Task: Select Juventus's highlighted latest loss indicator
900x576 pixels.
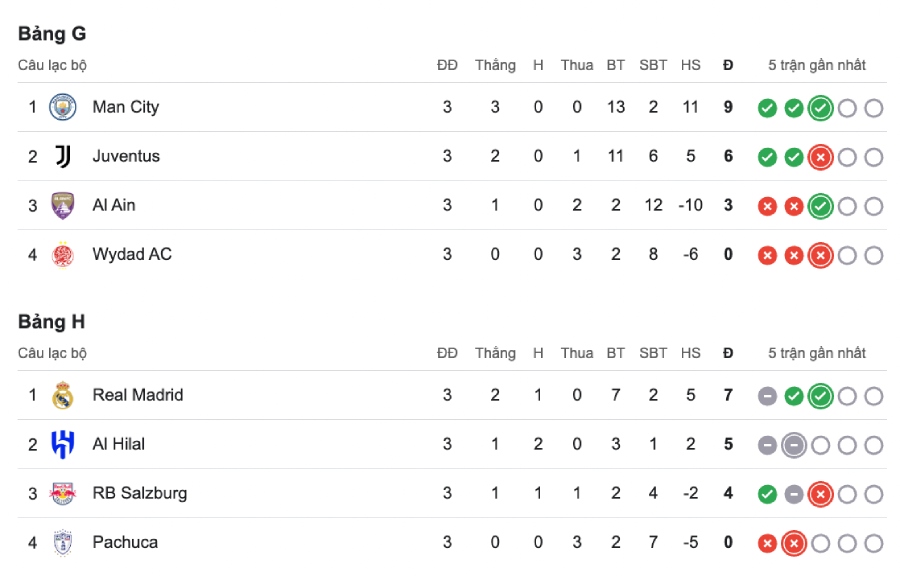Action: [820, 157]
